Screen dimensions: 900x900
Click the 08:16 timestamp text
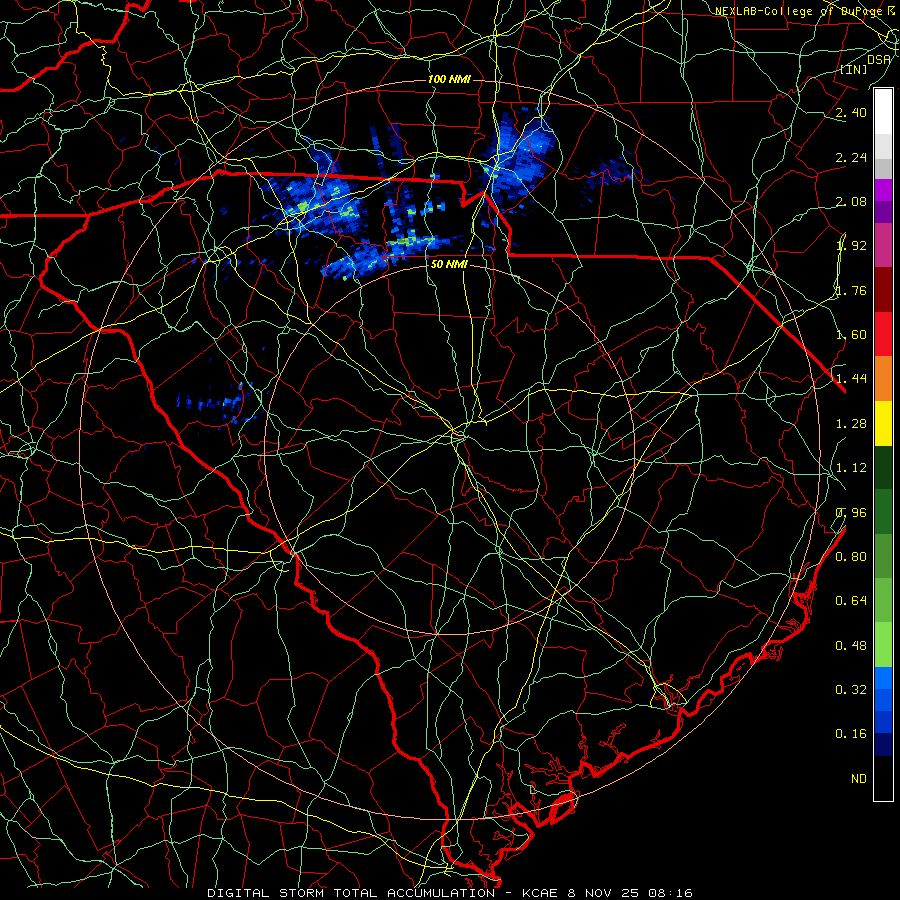(x=672, y=893)
